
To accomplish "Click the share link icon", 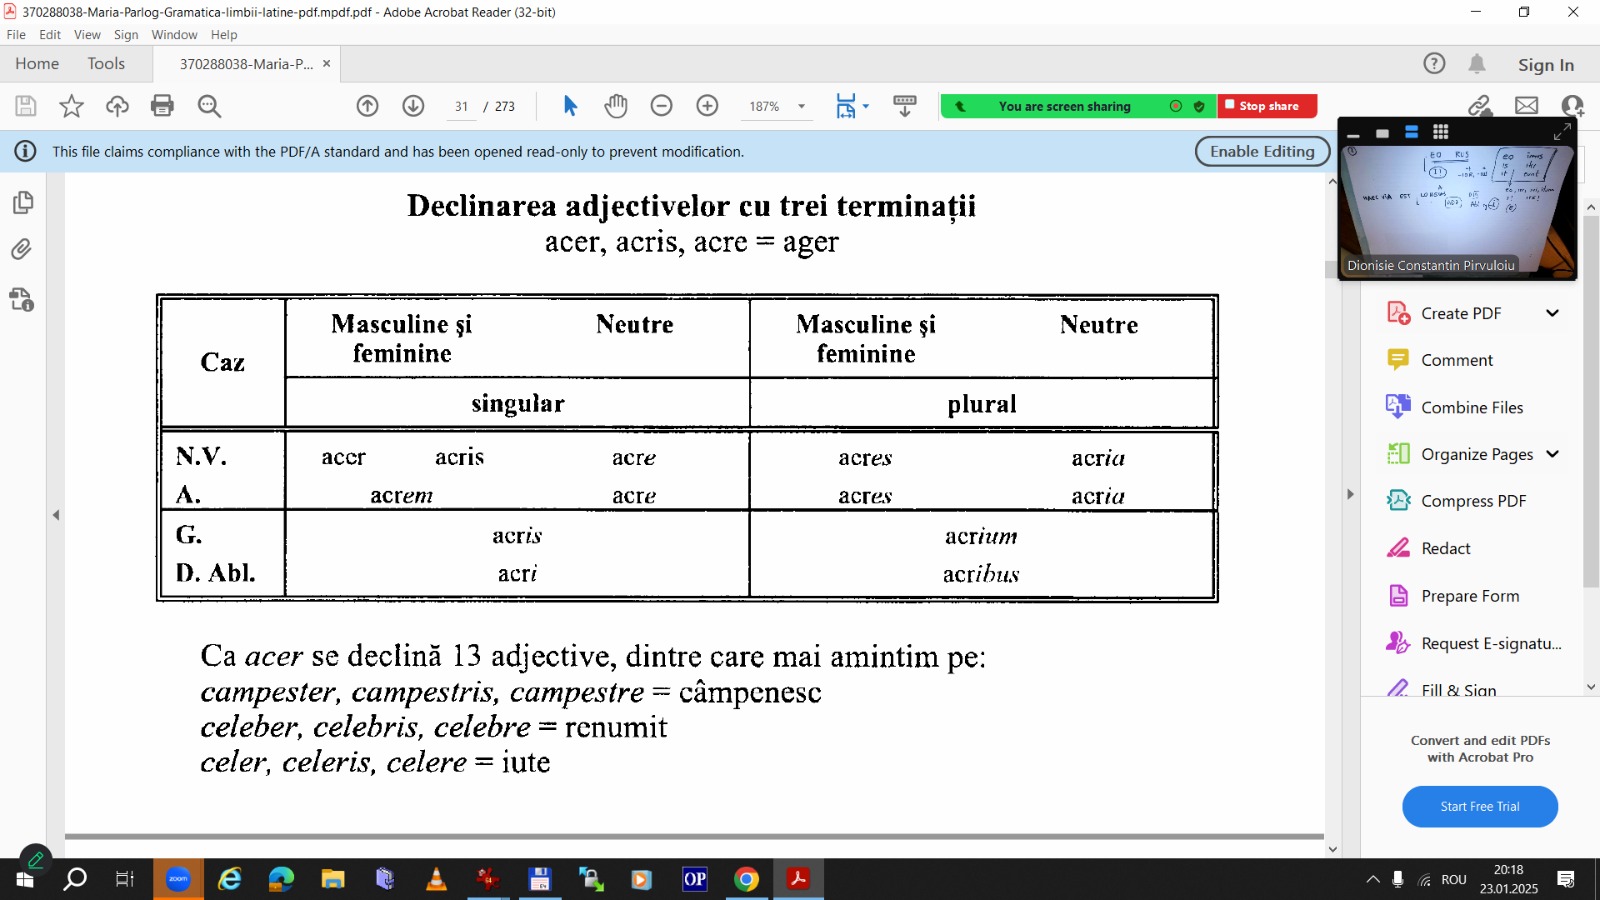I will tap(1480, 106).
